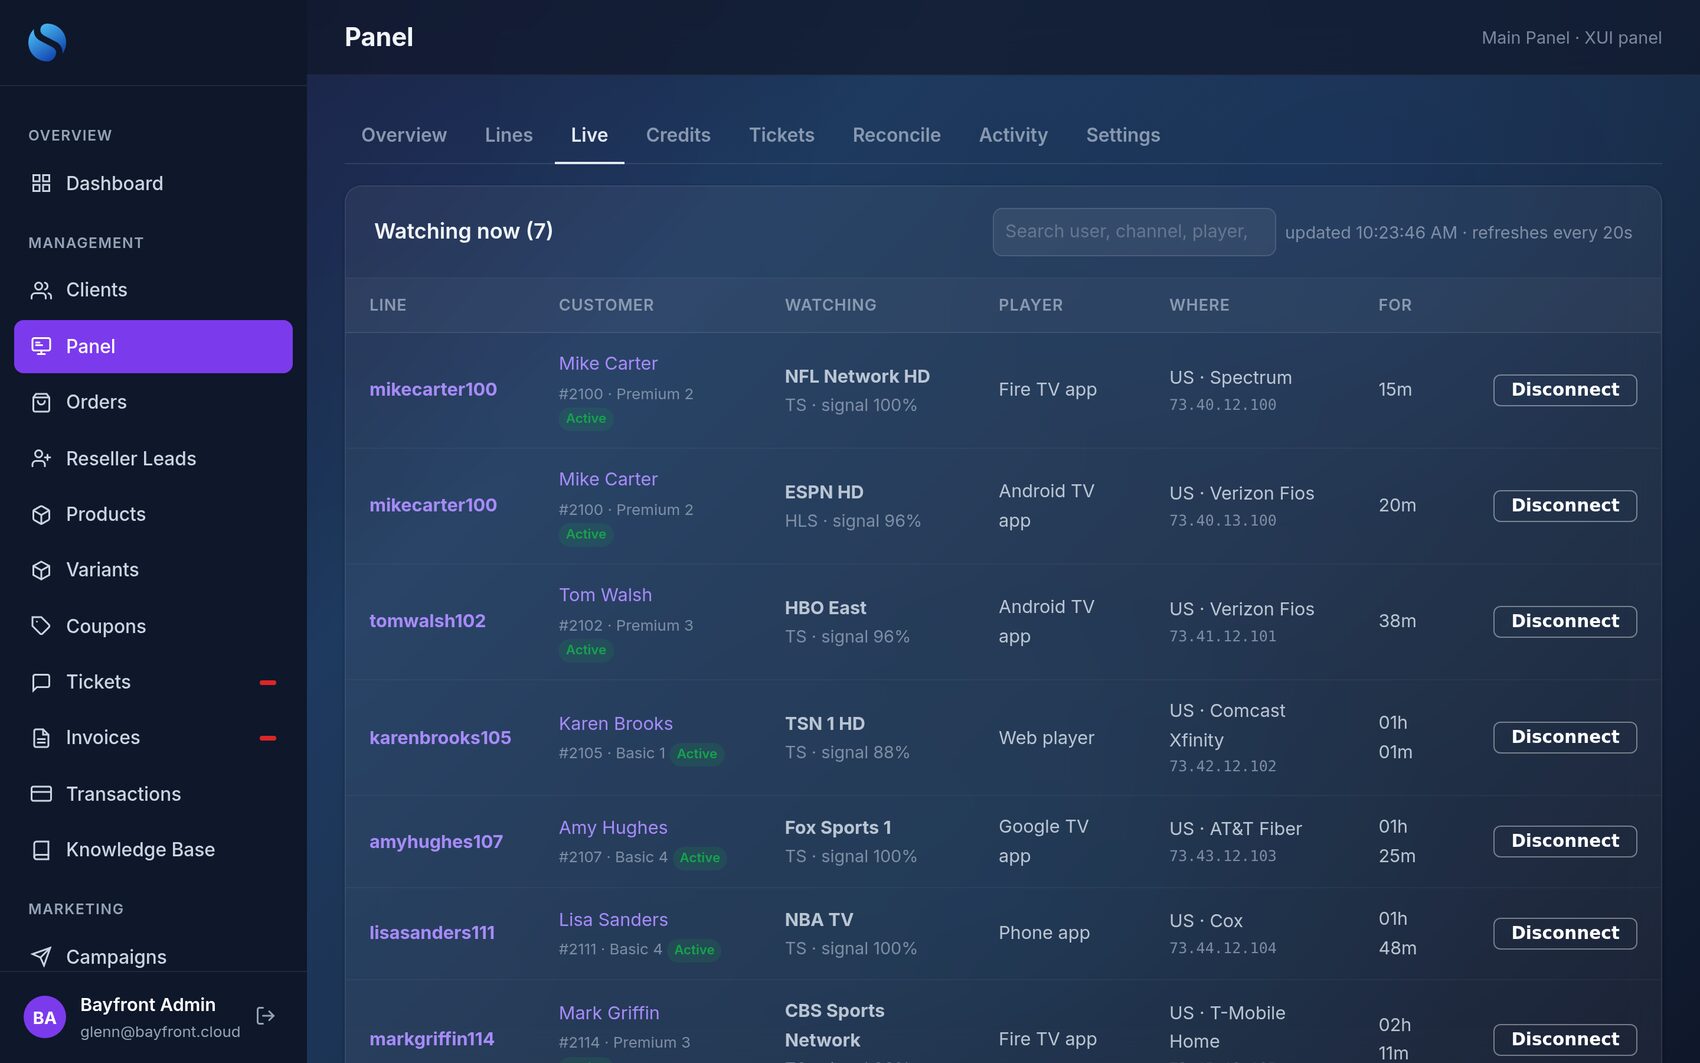Click the Tickets red badge indicator
Image resolution: width=1700 pixels, height=1063 pixels.
point(268,682)
